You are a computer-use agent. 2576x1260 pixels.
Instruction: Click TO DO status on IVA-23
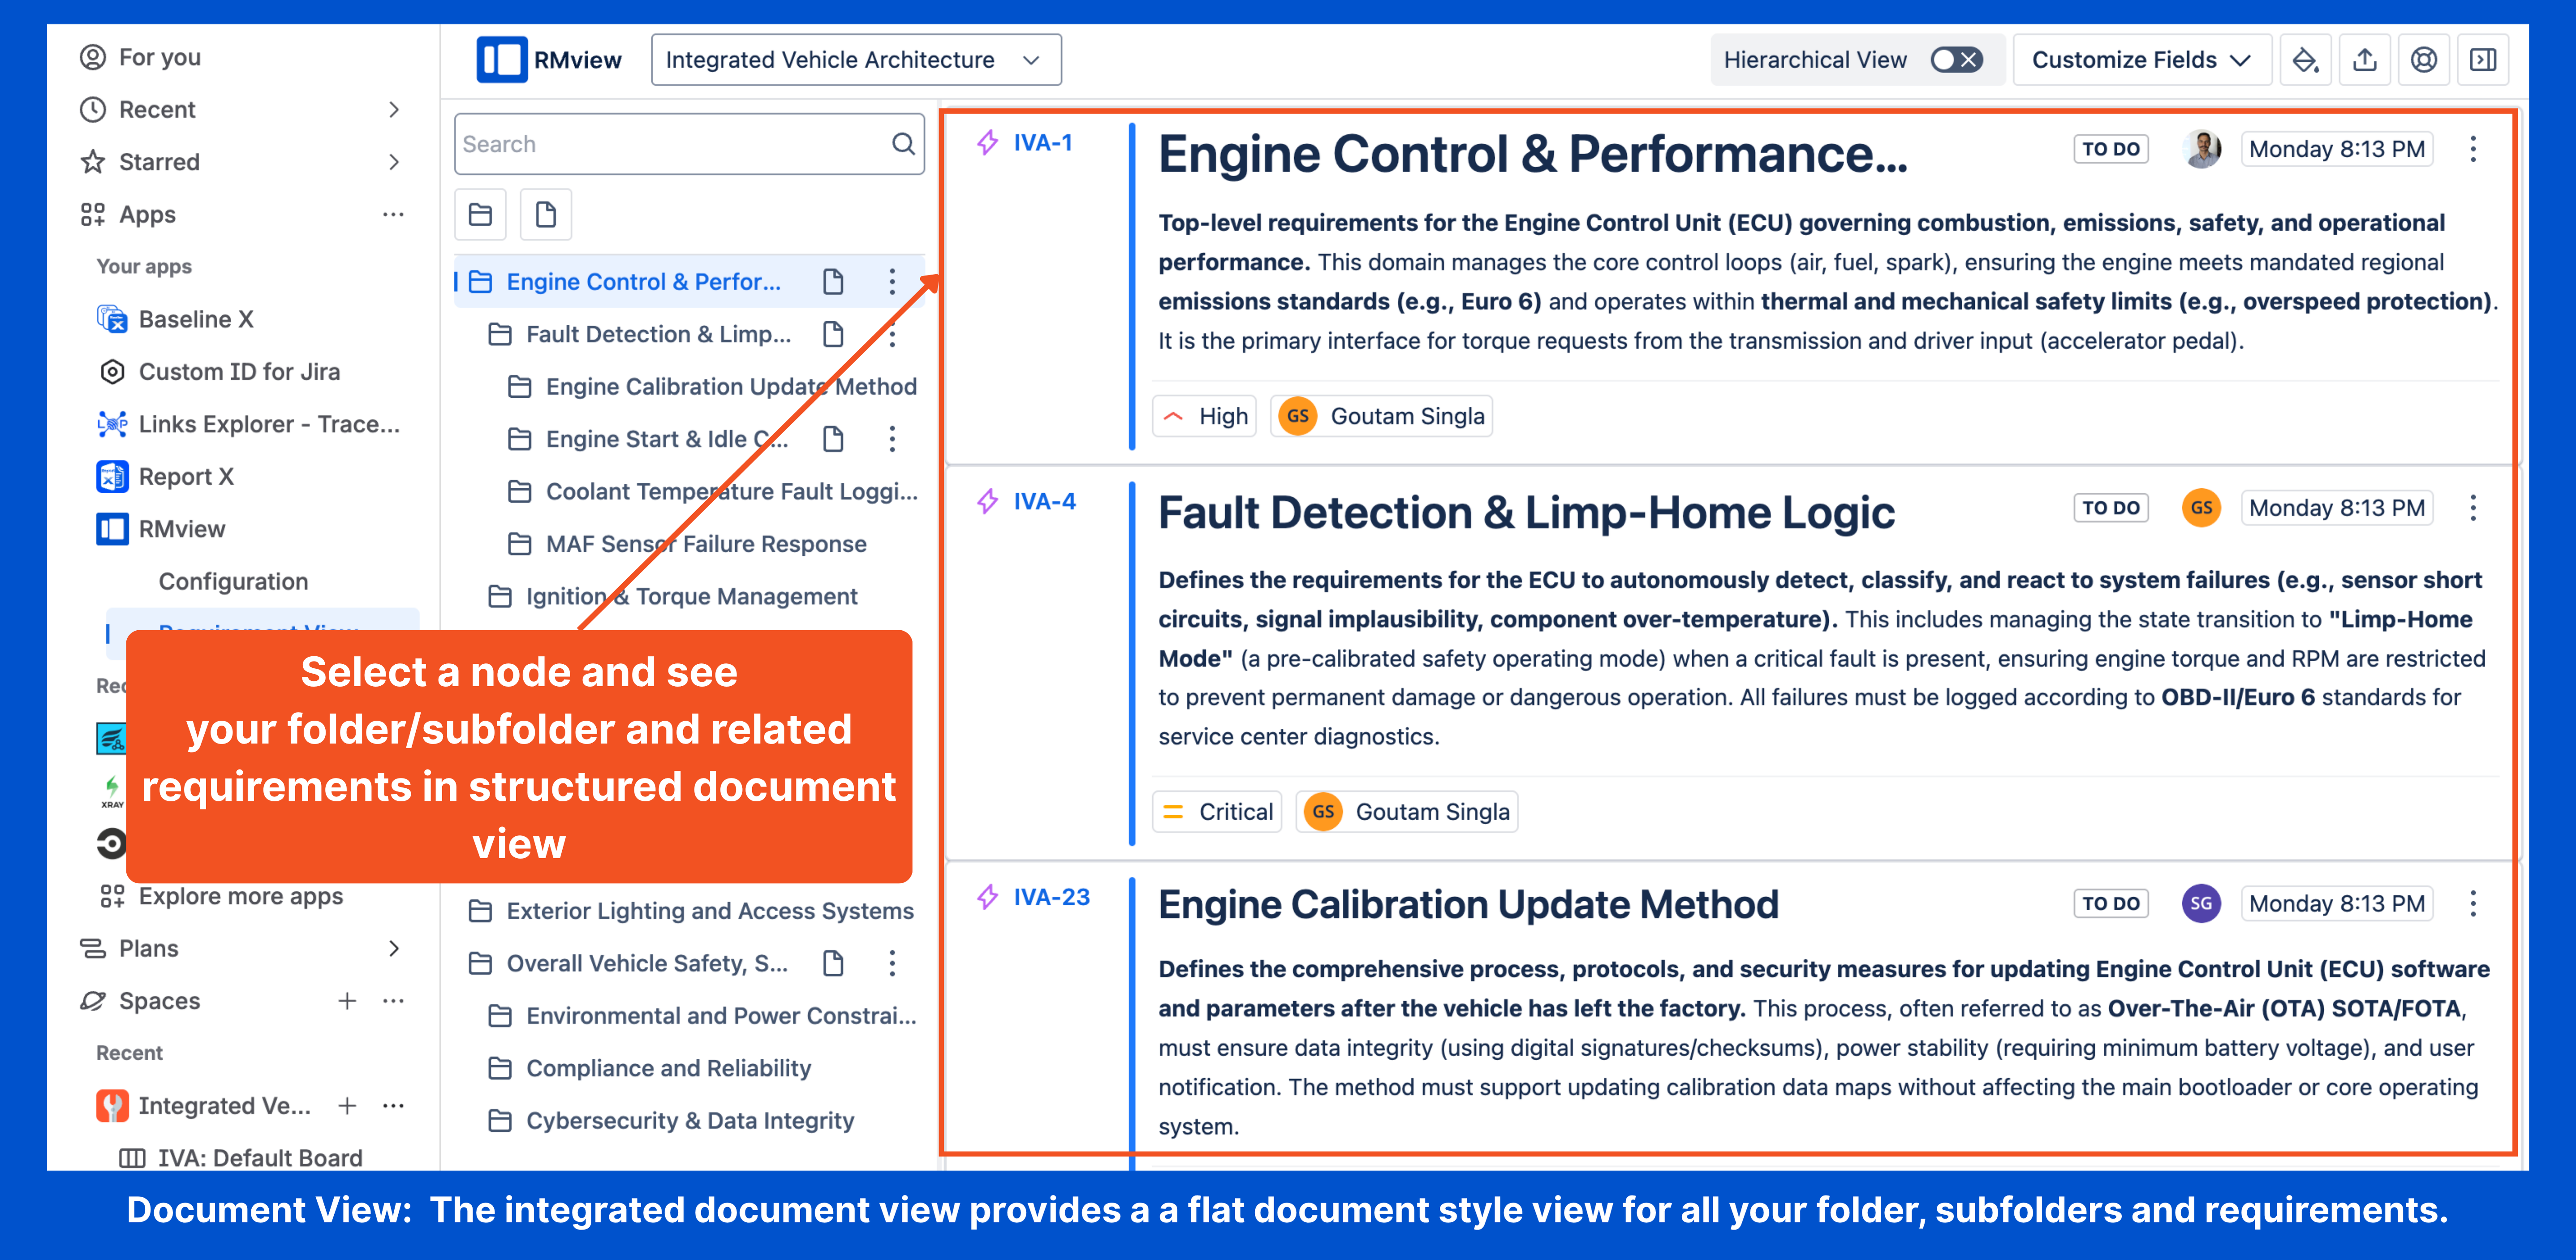coord(2110,903)
